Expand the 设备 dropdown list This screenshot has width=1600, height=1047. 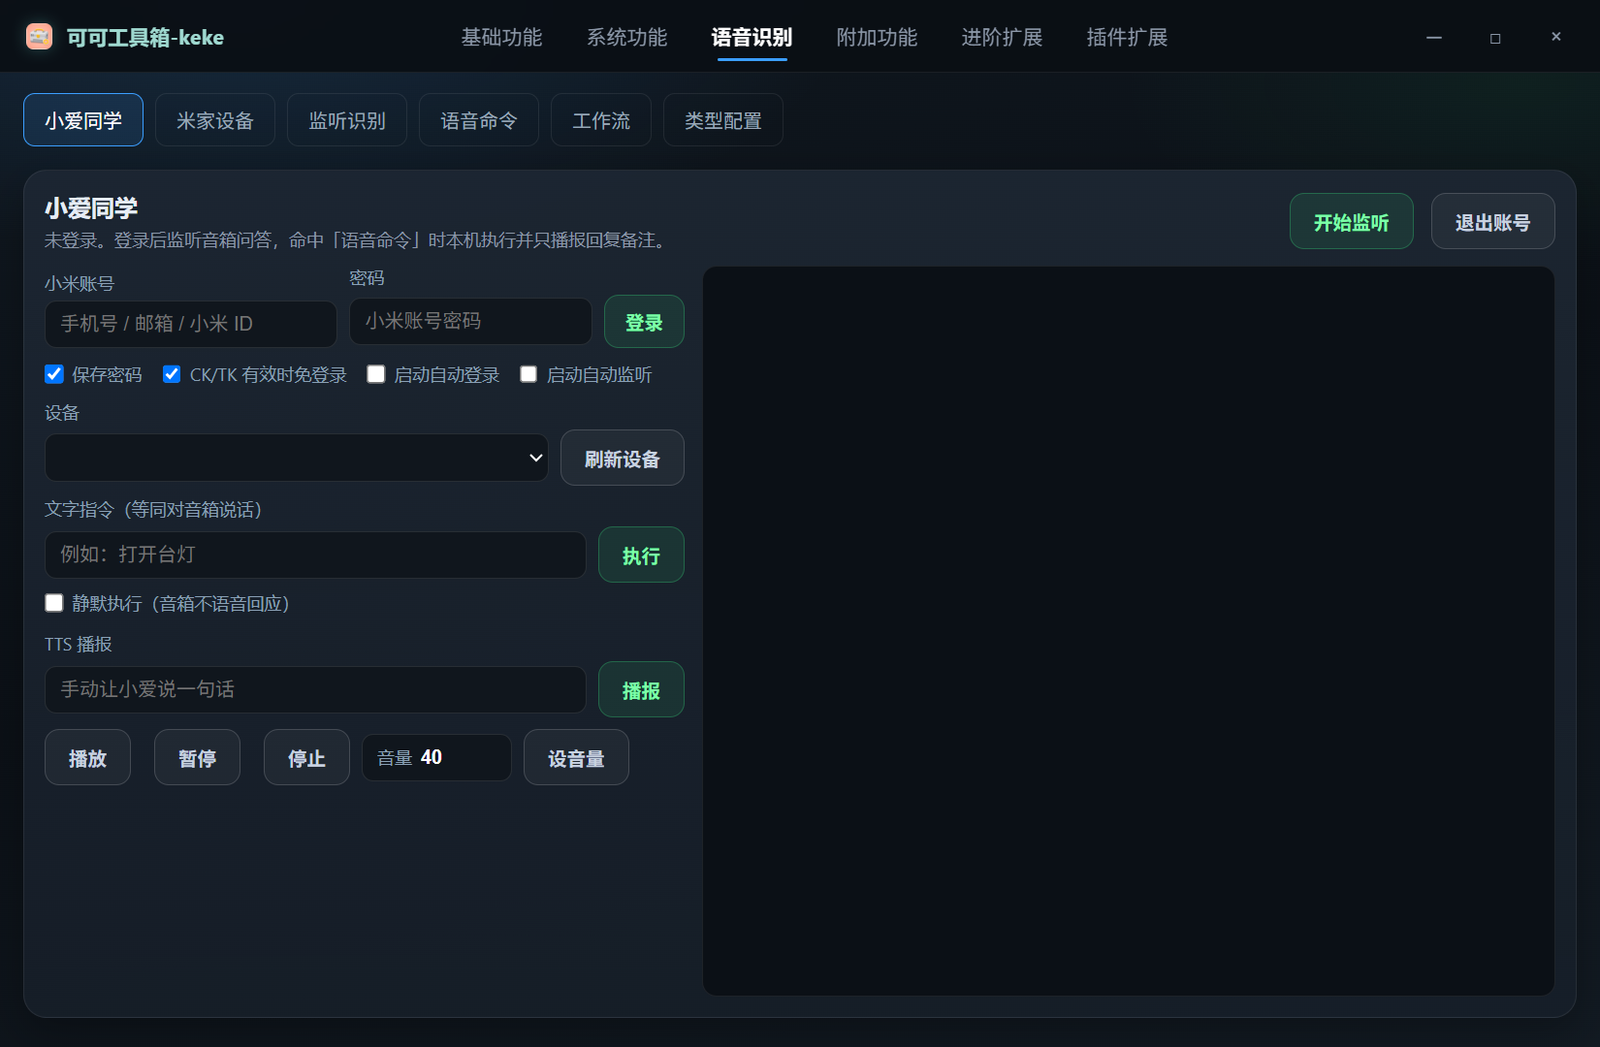(296, 458)
